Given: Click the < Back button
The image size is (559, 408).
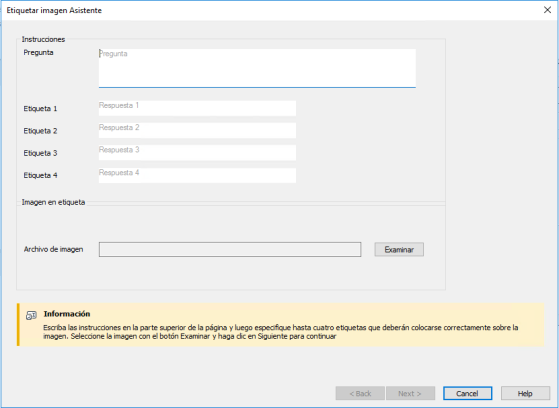Looking at the screenshot, I should click(x=360, y=393).
